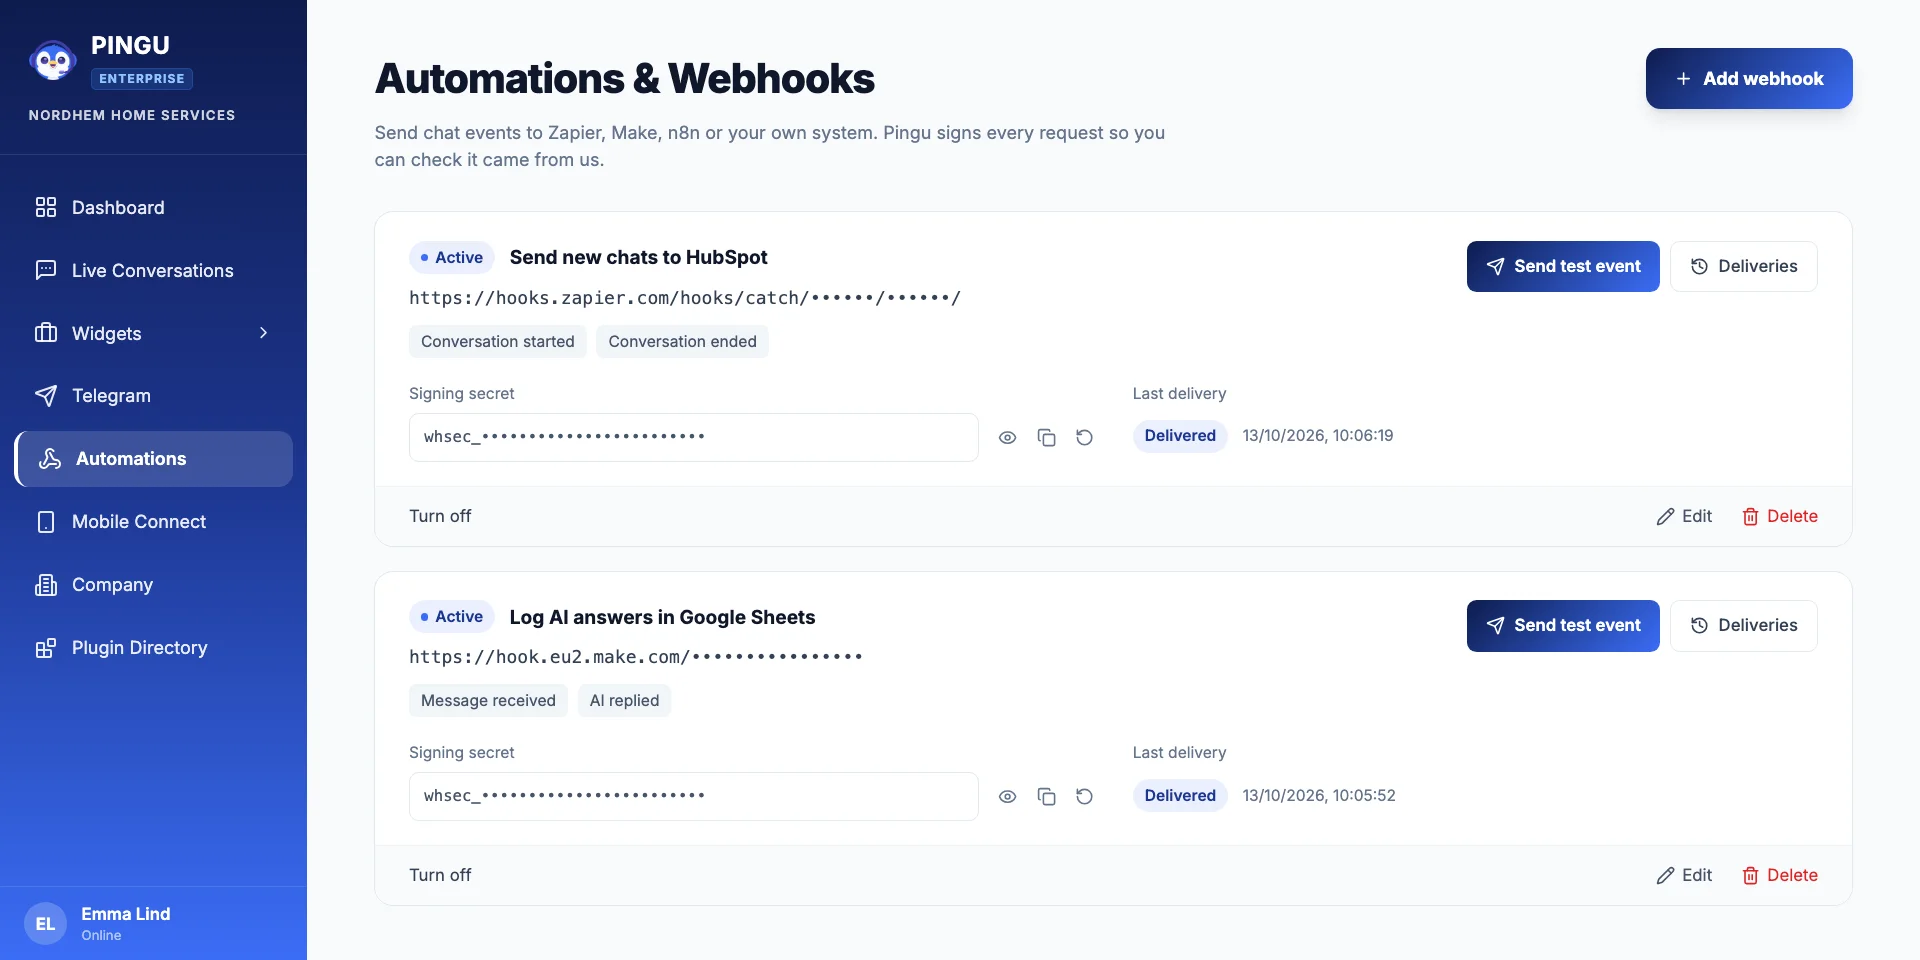Click the Delivered badge dated 10:06:19

click(1180, 436)
